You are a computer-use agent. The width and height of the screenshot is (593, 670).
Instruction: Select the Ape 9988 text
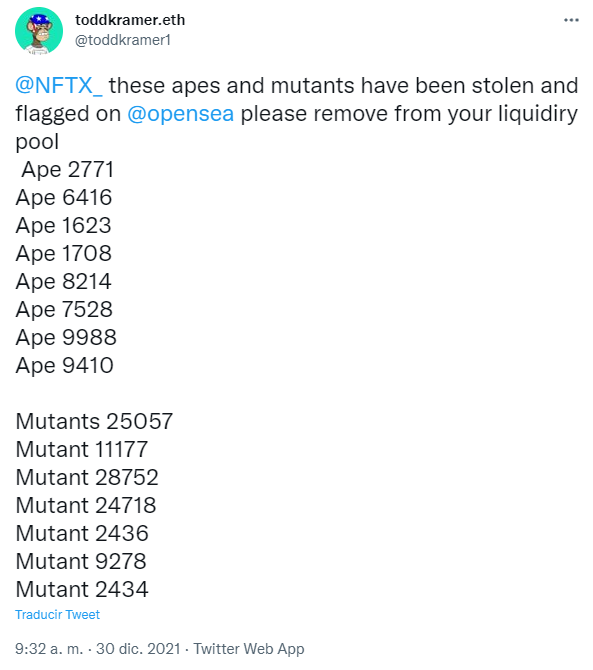tap(66, 338)
